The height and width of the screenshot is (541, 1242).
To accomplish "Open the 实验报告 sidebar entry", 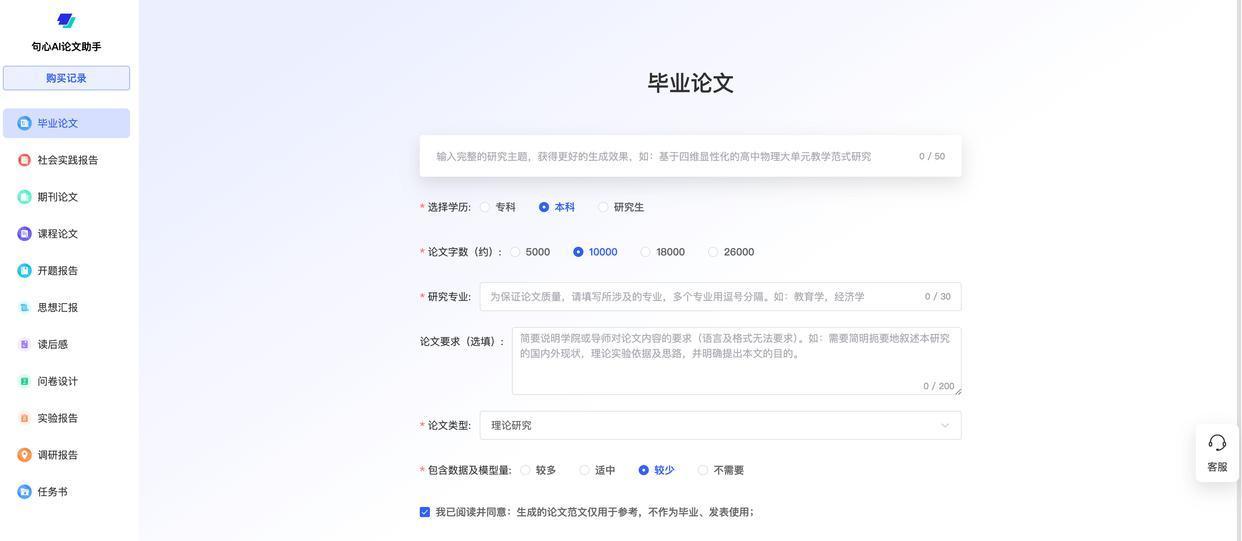I will [57, 418].
